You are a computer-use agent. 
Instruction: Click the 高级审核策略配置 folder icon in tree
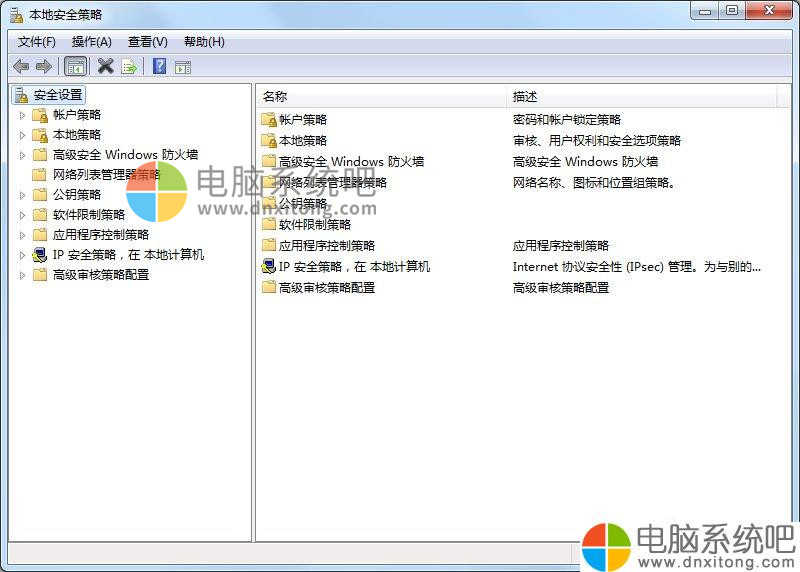click(40, 275)
